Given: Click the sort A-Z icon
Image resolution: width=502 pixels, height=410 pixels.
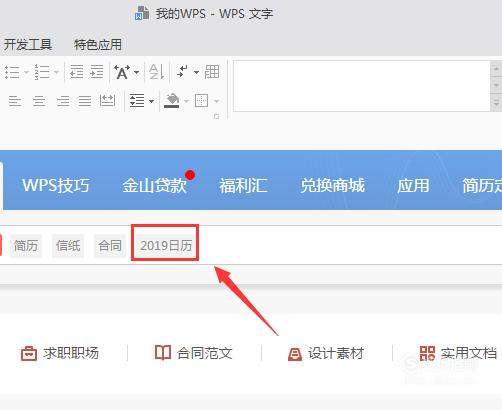Looking at the screenshot, I should pos(156,72).
